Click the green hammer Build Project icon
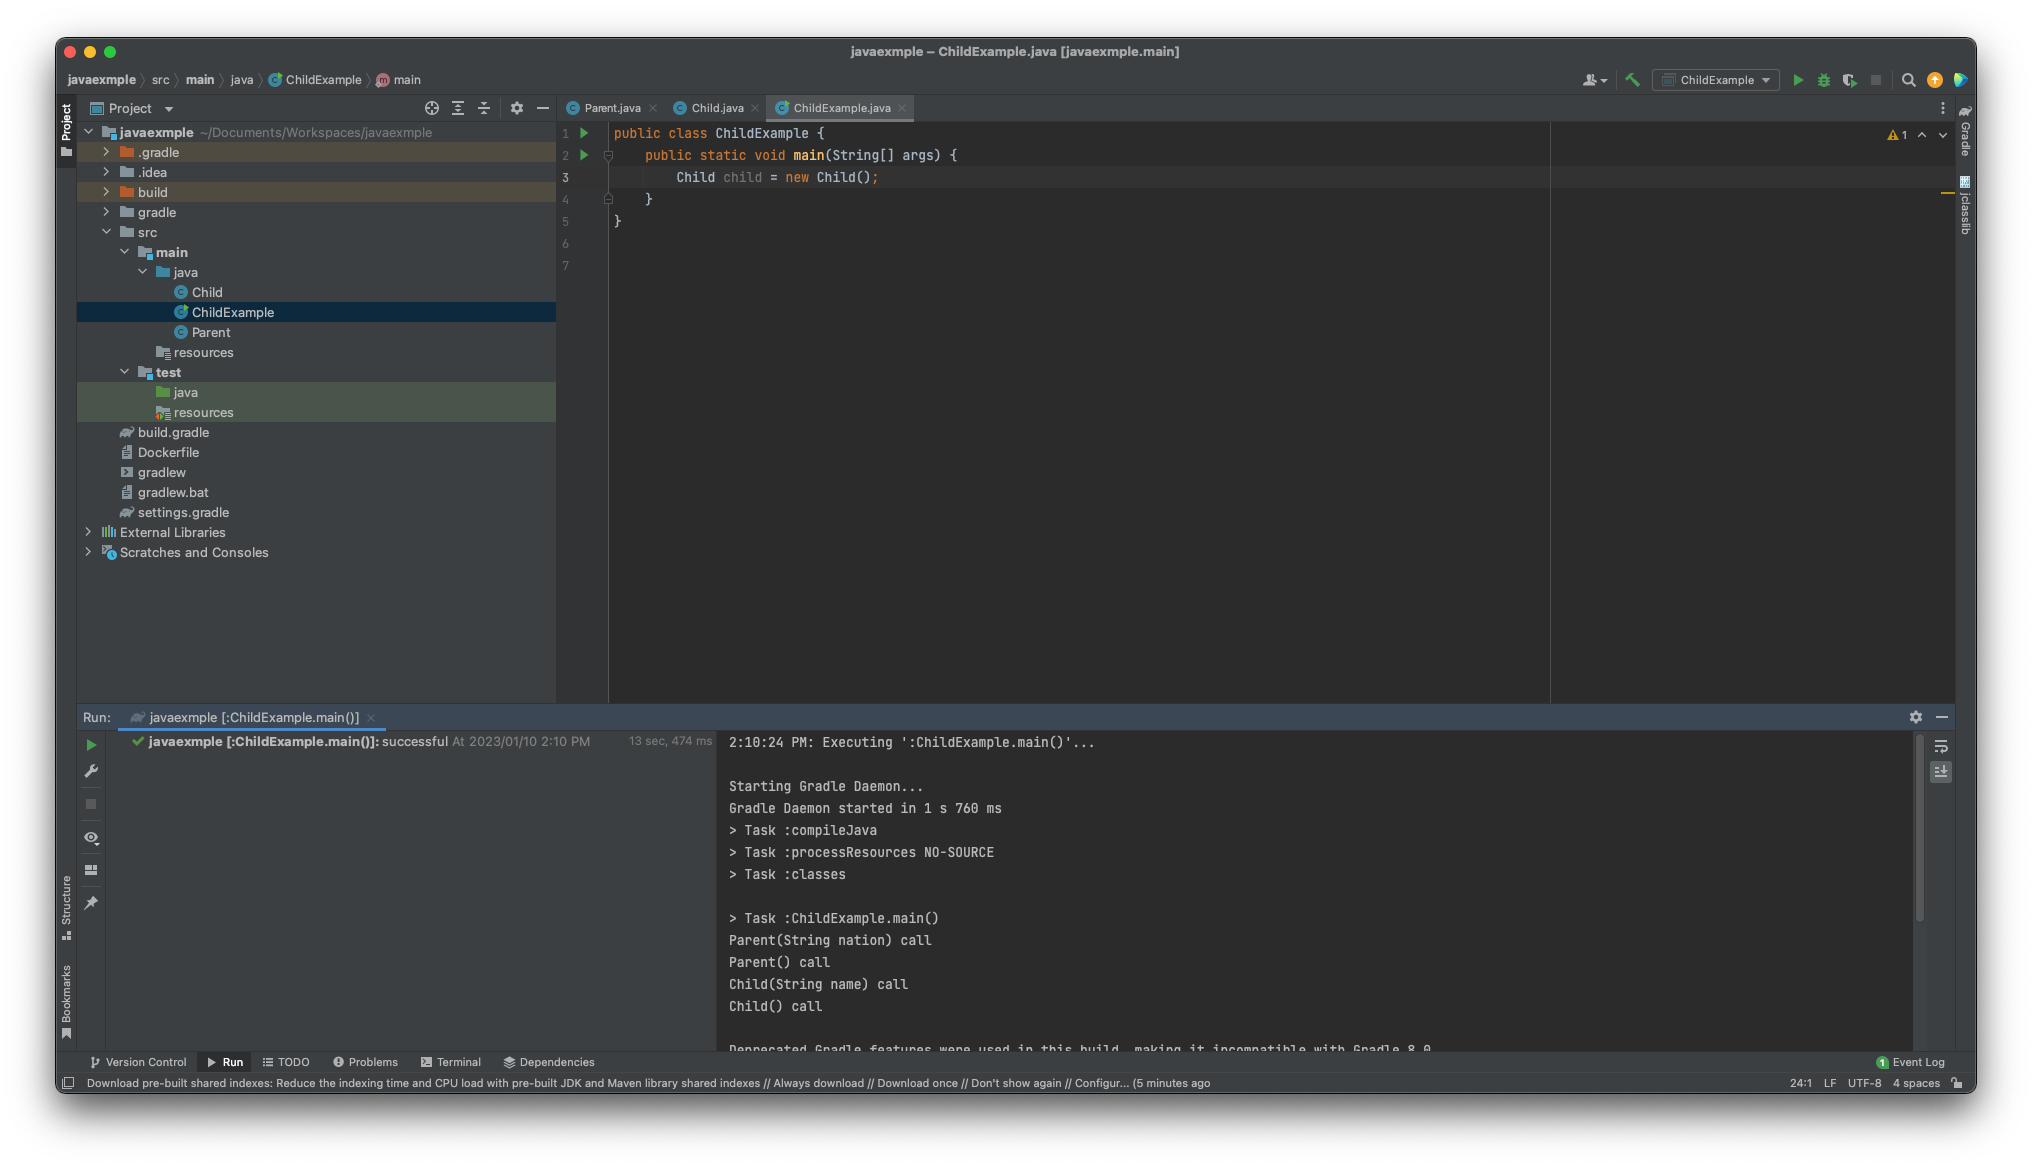Image resolution: width=2032 pixels, height=1167 pixels. [1632, 80]
